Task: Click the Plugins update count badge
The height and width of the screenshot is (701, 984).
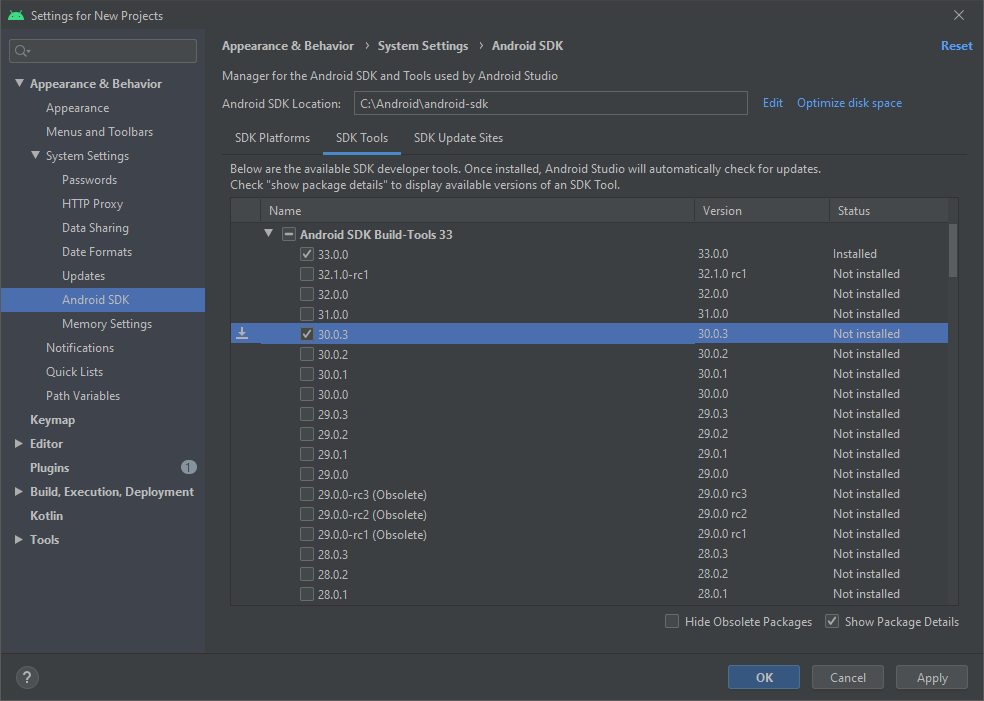Action: (189, 467)
